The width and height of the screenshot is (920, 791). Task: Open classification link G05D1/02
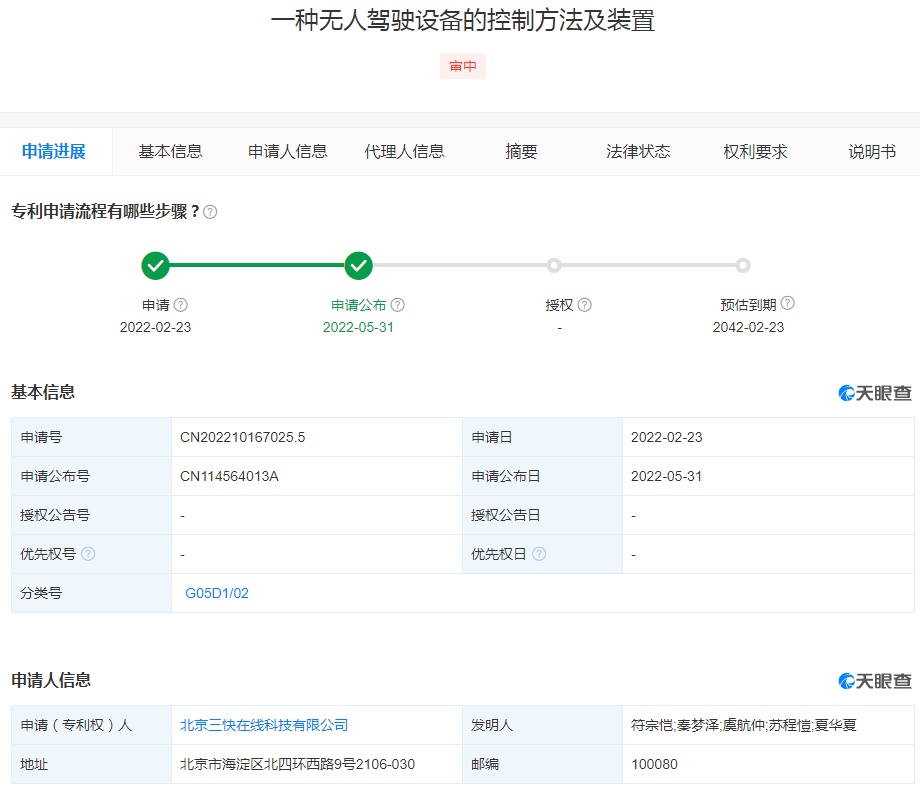(217, 593)
